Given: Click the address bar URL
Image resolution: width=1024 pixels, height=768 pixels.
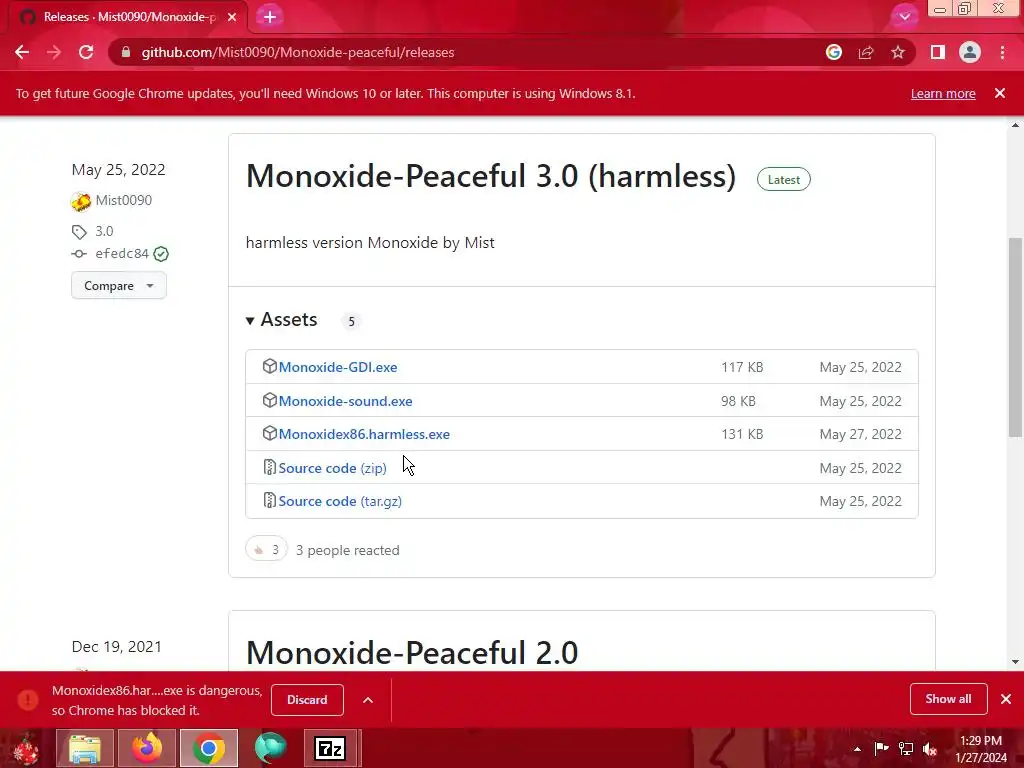Looking at the screenshot, I should (x=298, y=52).
